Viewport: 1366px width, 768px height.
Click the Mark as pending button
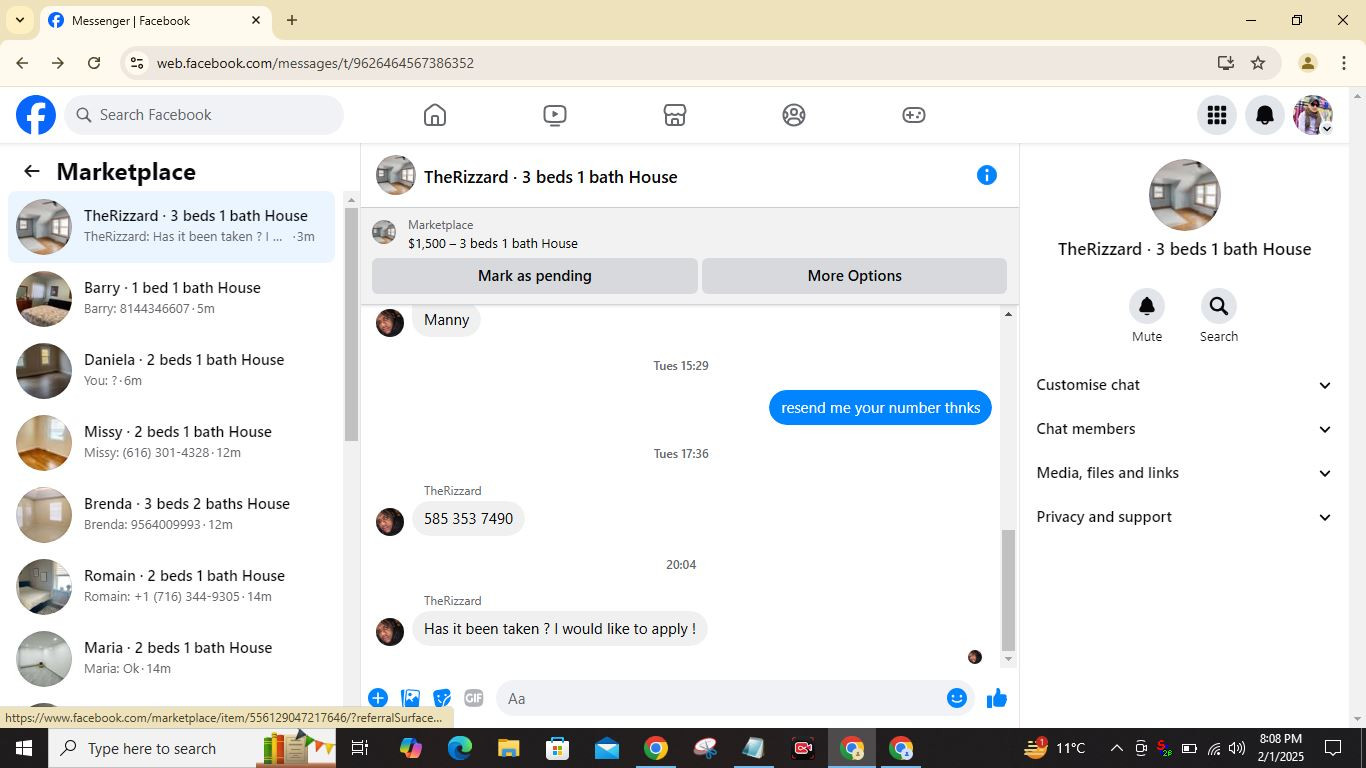[x=535, y=276]
